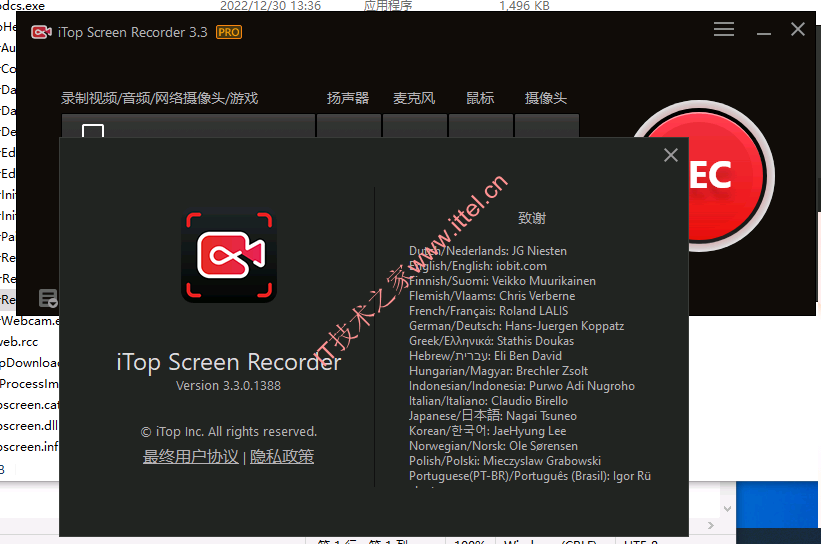This screenshot has height=544, width=821.
Task: Minimize the iTop Screen Recorder window
Action: click(x=764, y=33)
